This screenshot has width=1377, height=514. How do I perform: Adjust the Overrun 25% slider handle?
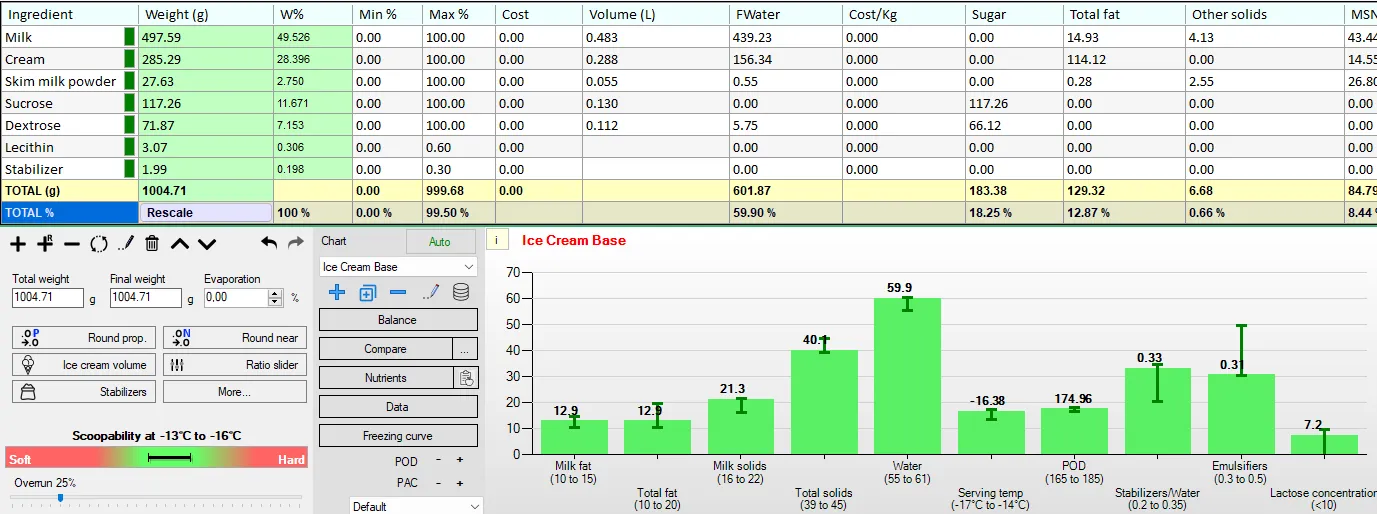60,497
